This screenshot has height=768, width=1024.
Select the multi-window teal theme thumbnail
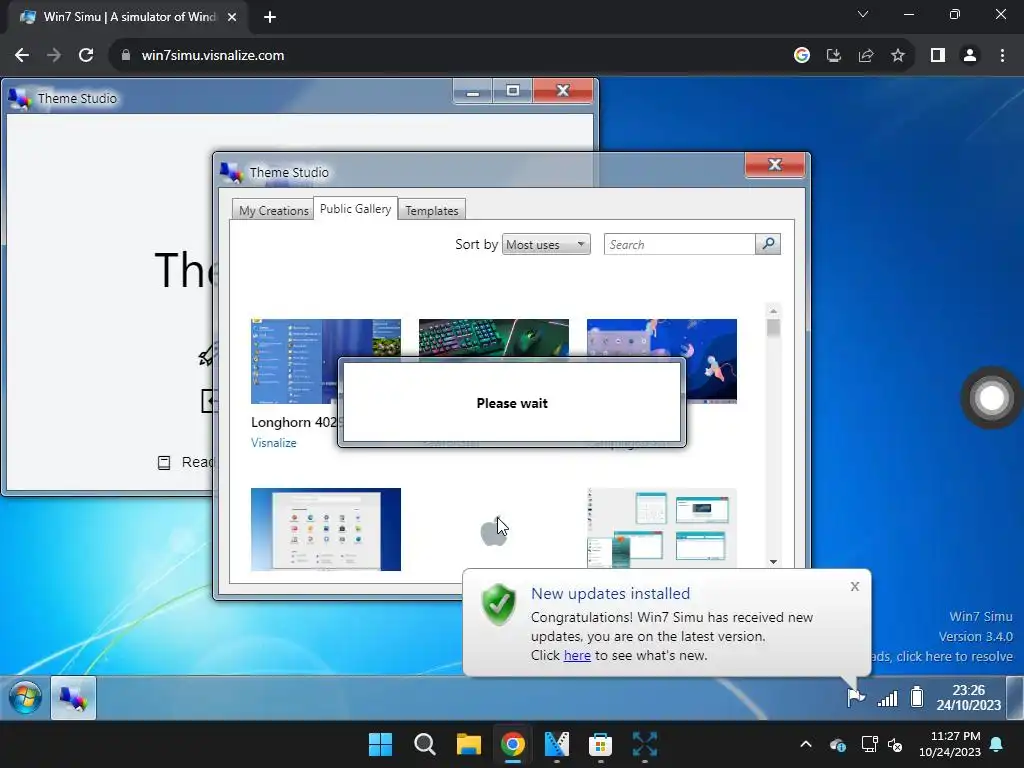point(662,528)
